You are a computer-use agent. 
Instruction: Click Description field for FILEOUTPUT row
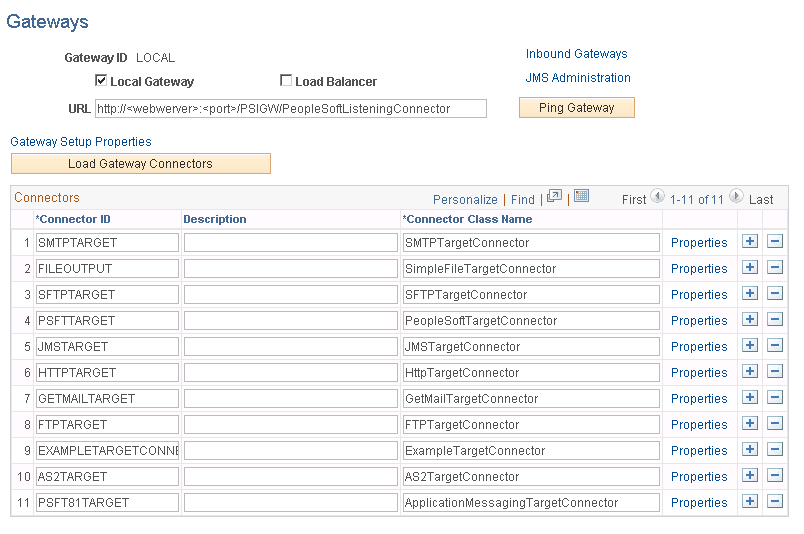pos(291,269)
